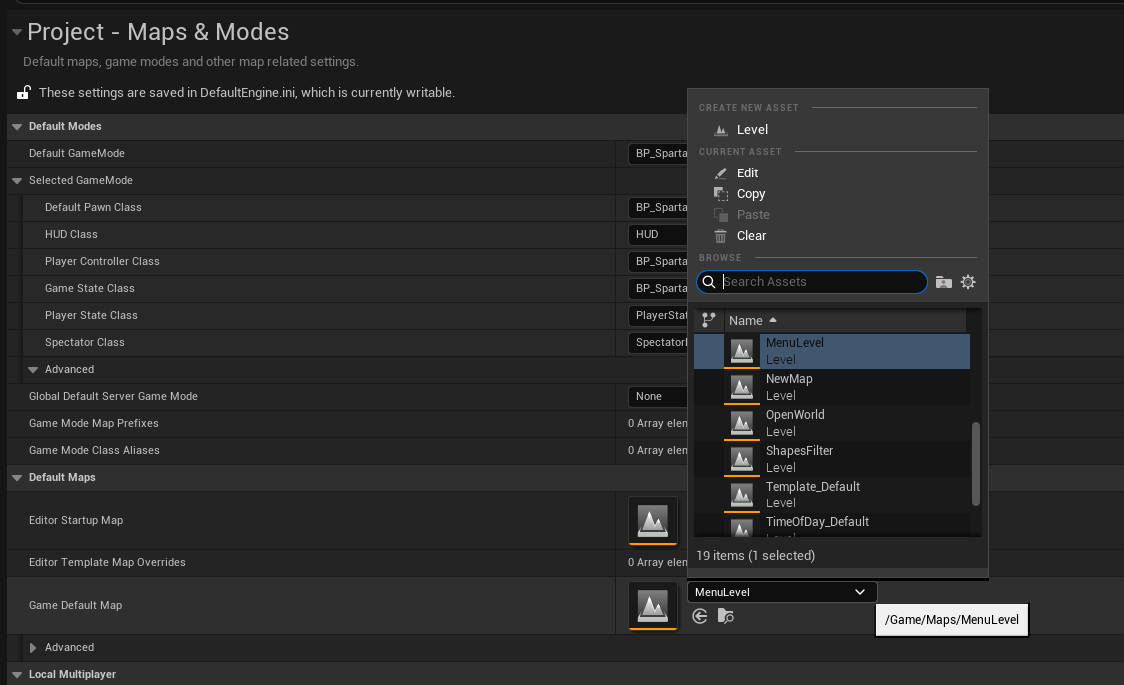Click the use selected asset arrow icon
1124x685 pixels.
(x=700, y=616)
